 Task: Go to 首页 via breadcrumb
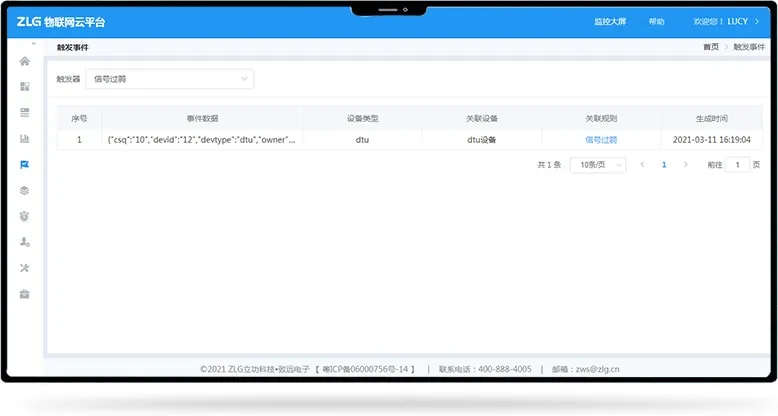point(710,47)
